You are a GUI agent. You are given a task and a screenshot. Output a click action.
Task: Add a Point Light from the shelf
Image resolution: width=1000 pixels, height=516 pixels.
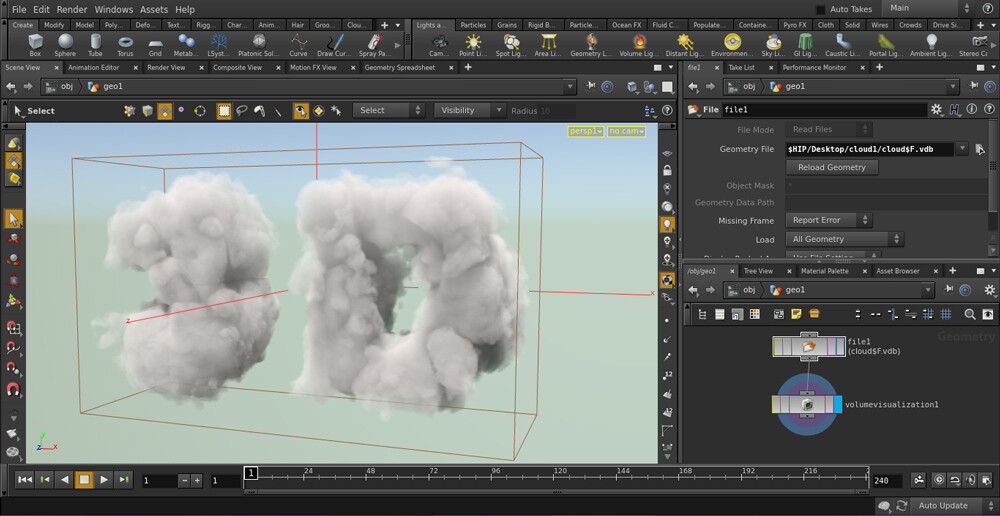[473, 44]
